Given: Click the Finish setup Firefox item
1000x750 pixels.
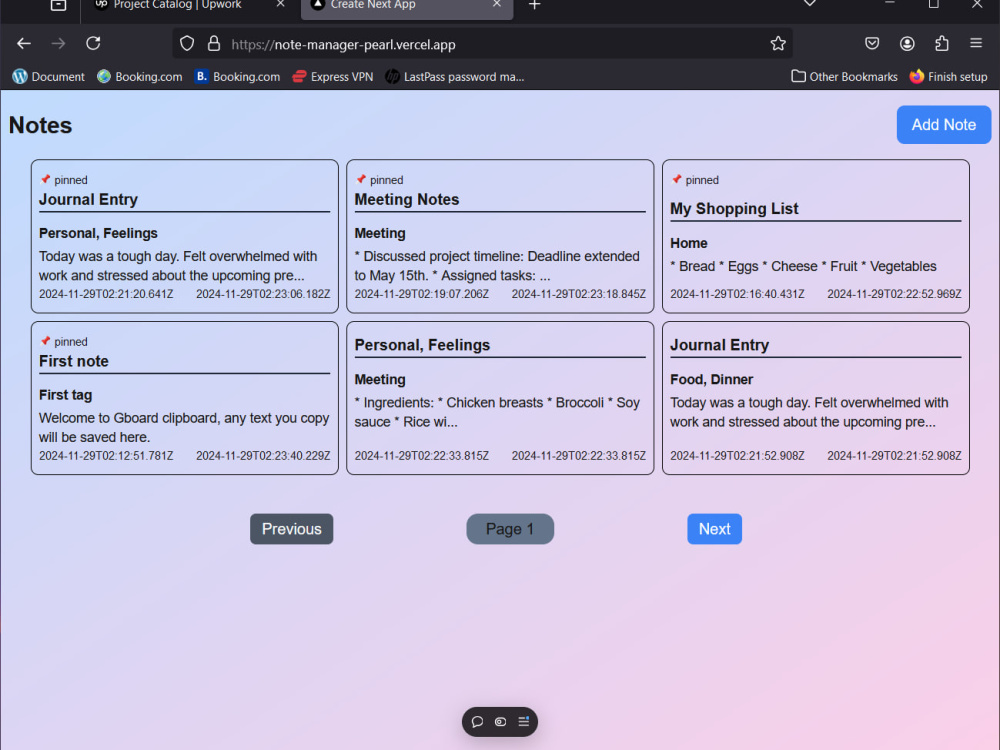Looking at the screenshot, I should click(x=948, y=77).
